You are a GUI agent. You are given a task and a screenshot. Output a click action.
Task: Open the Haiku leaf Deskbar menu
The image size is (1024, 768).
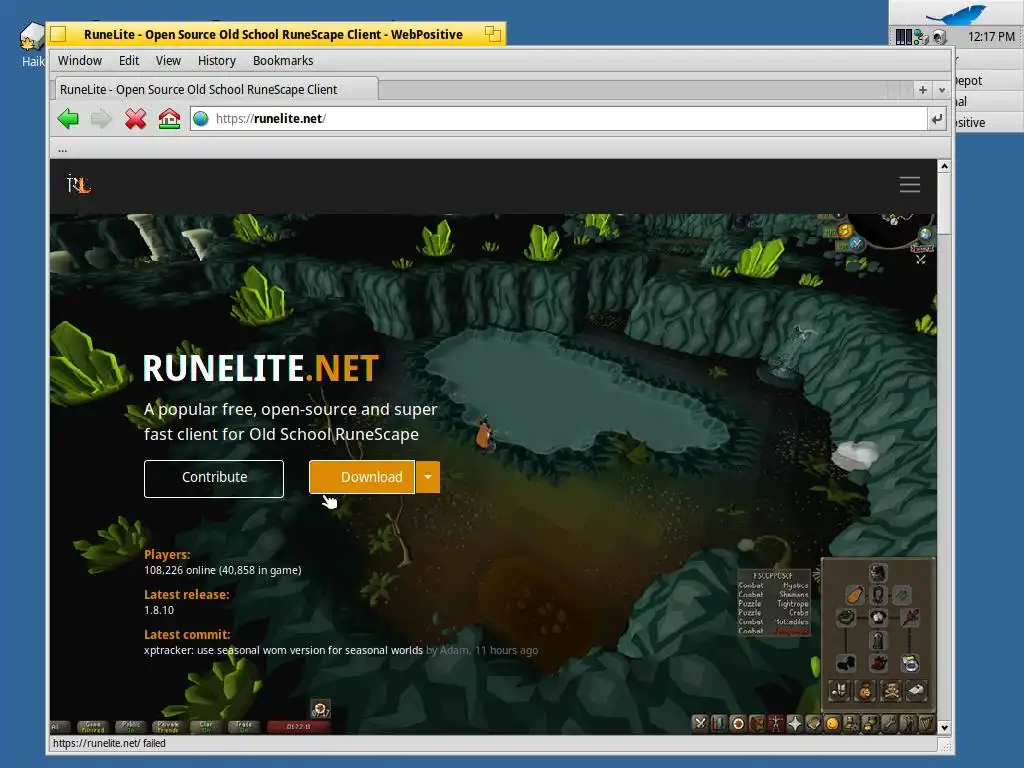pos(957,13)
